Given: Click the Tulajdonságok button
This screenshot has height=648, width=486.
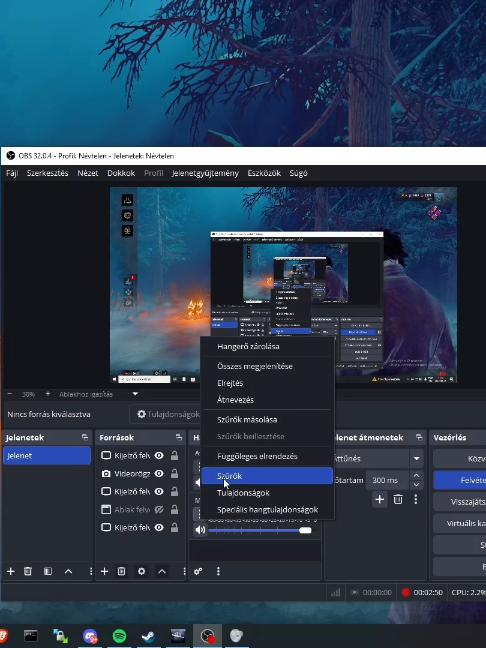Looking at the screenshot, I should click(168, 414).
